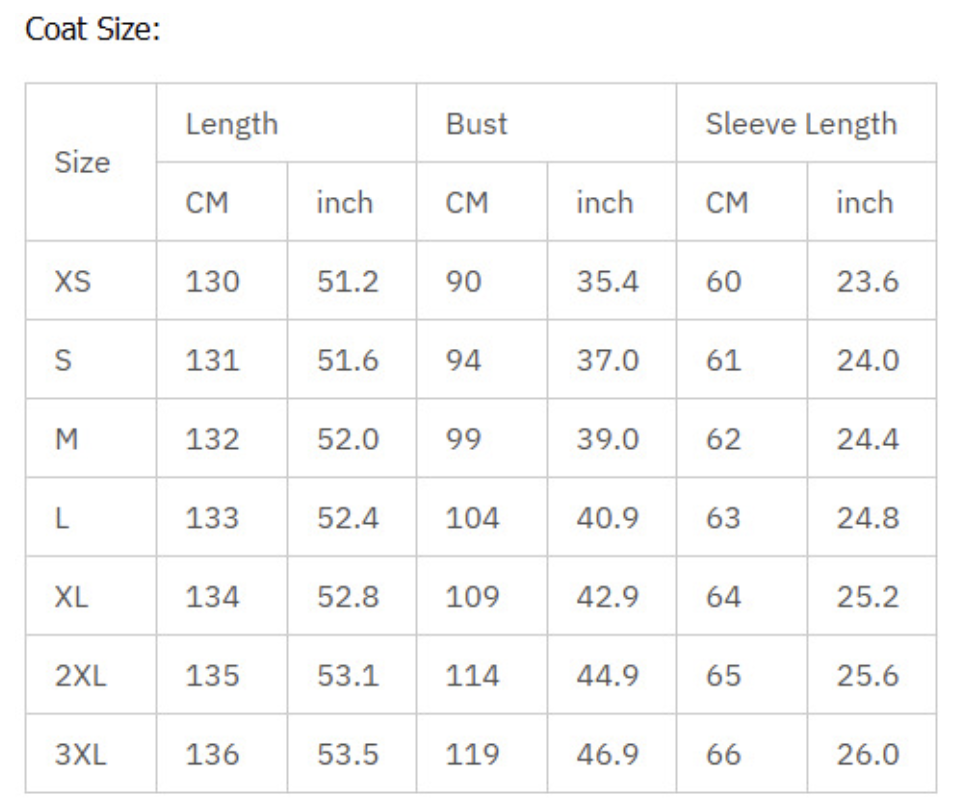Select the 114 CM bust cell
Image resolution: width=958 pixels, height=810 pixels.
point(472,675)
